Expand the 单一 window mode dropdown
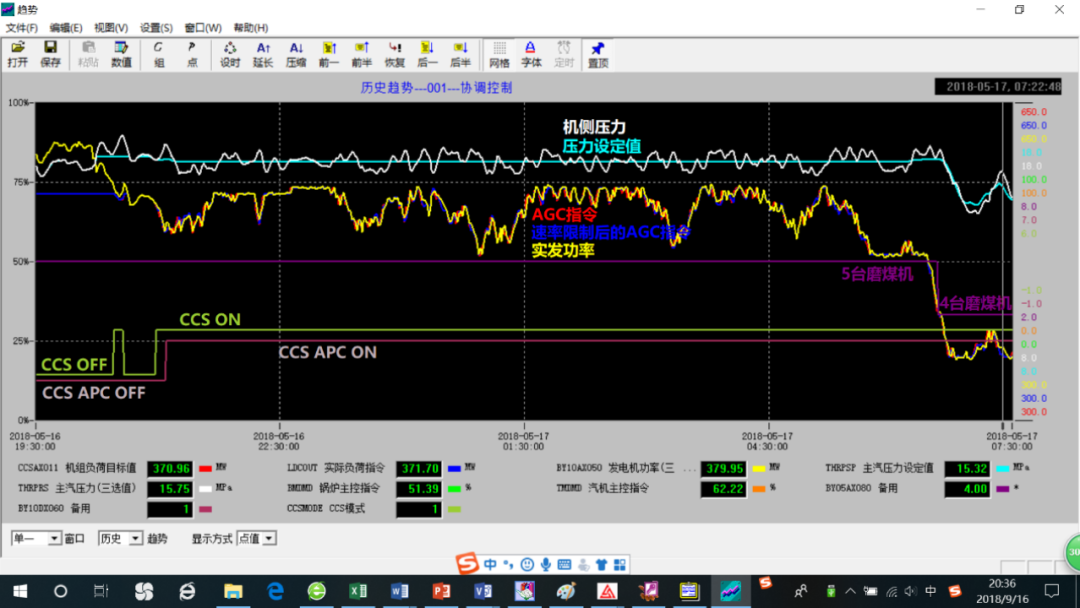The image size is (1080, 608). pos(55,539)
